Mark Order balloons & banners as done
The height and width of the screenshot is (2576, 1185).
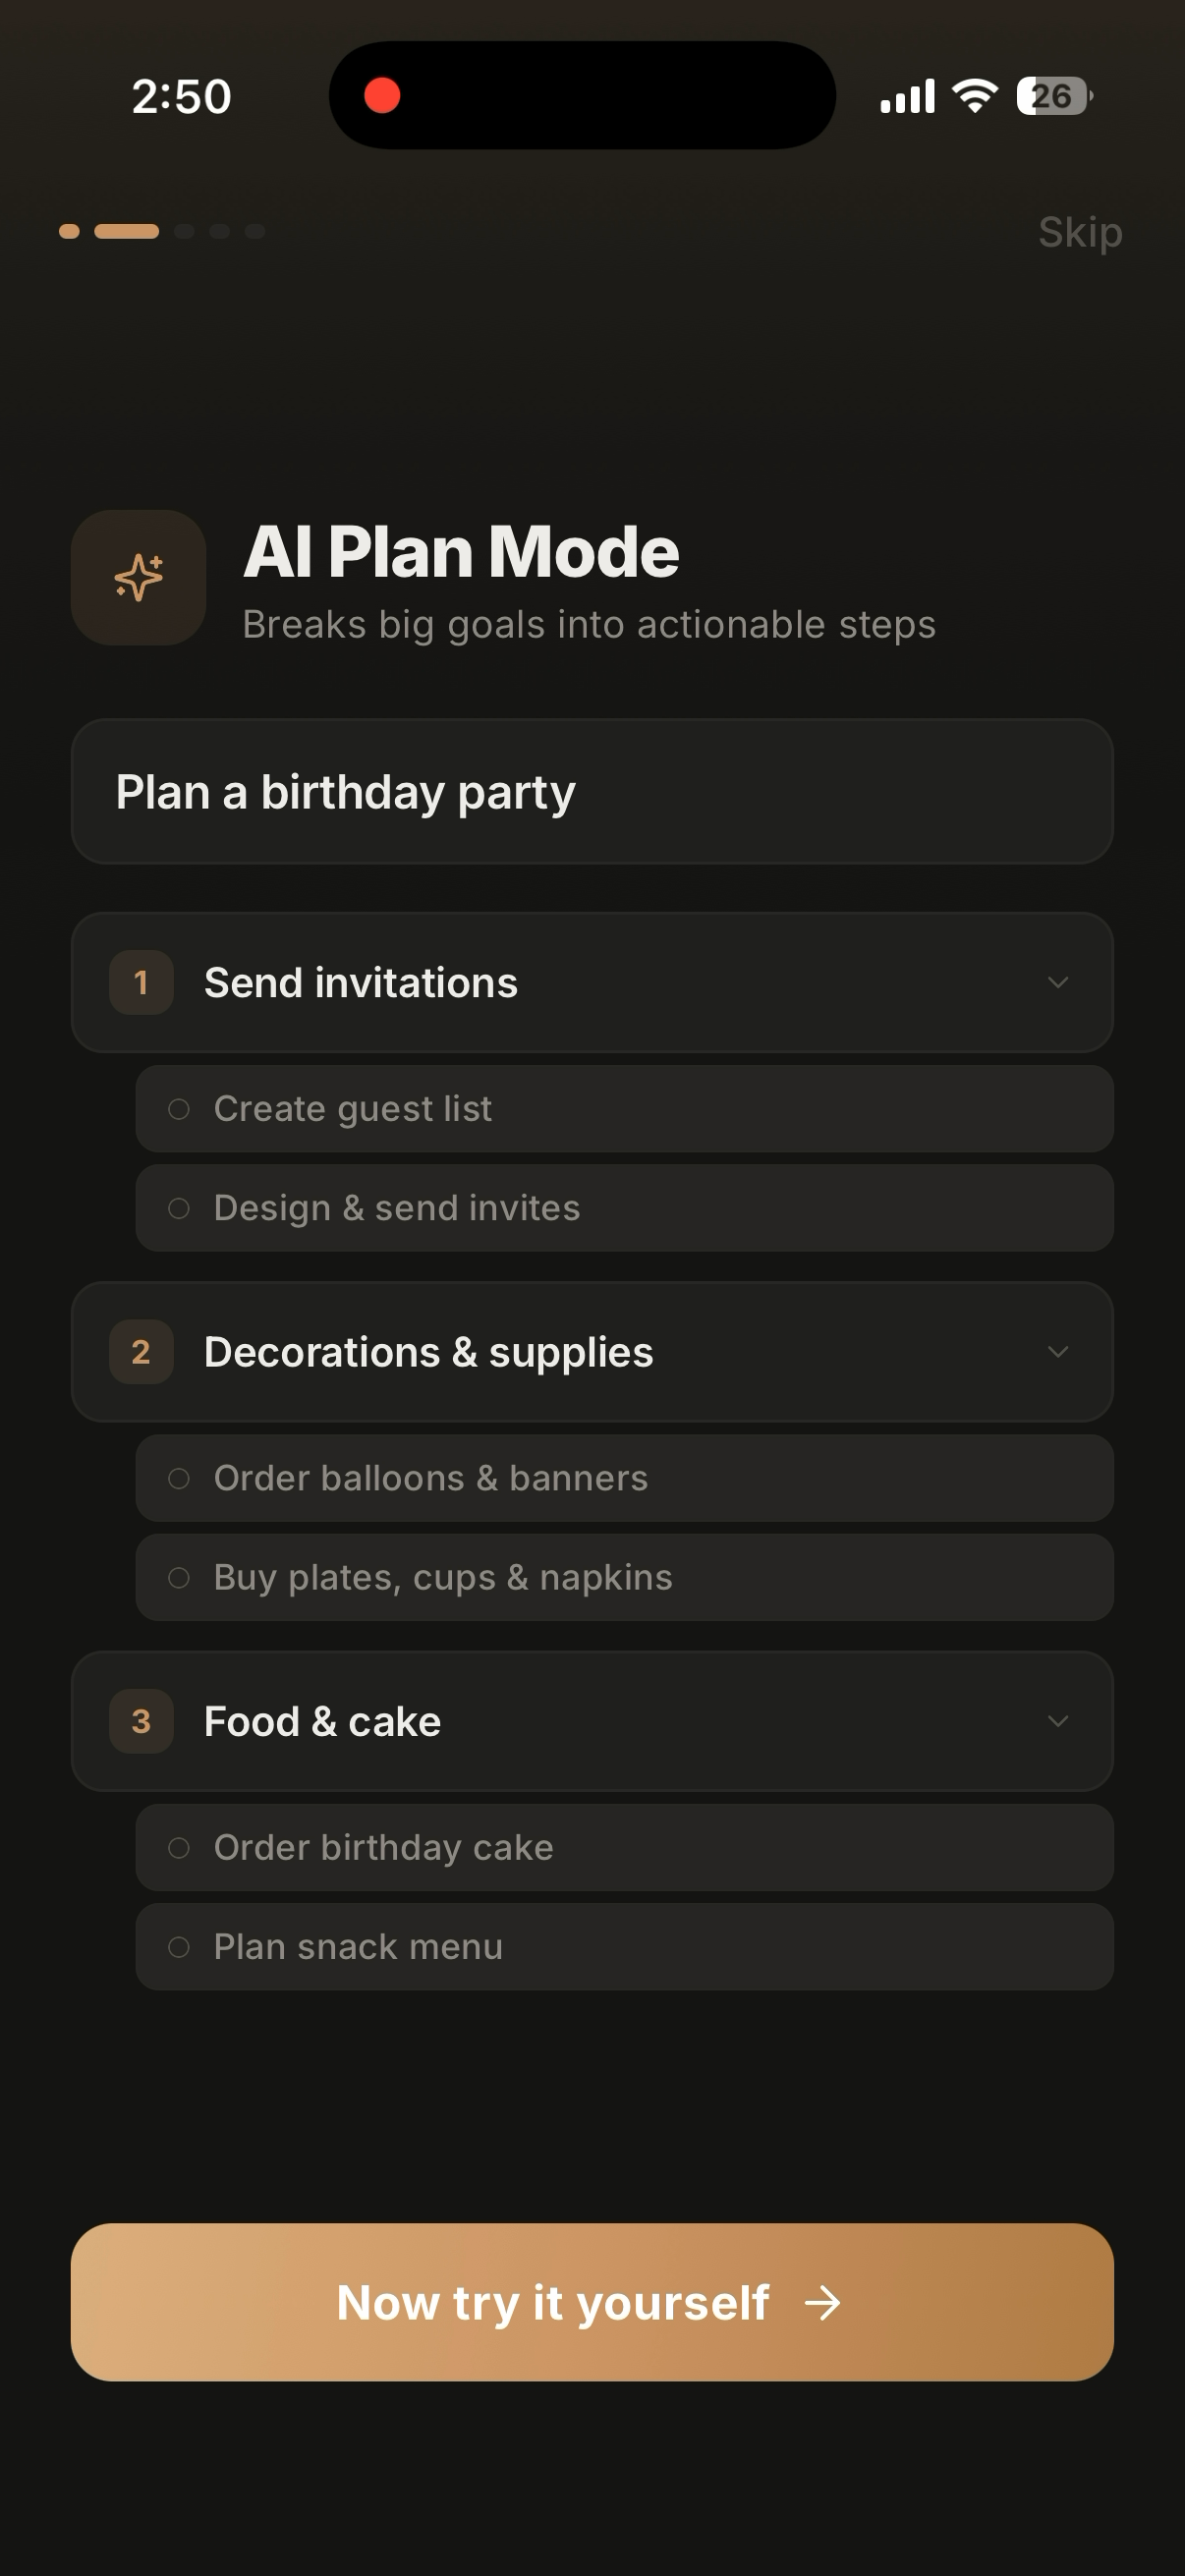(x=179, y=1478)
